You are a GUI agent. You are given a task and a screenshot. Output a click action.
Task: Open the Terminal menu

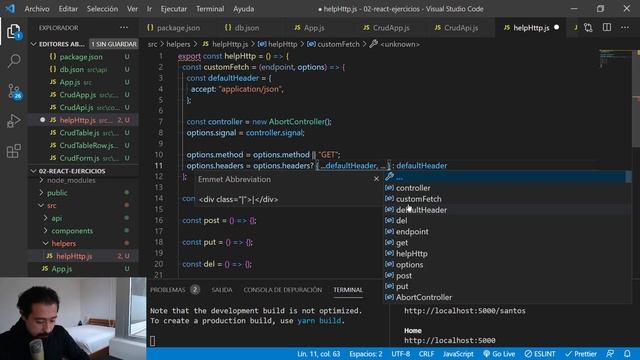[210, 9]
